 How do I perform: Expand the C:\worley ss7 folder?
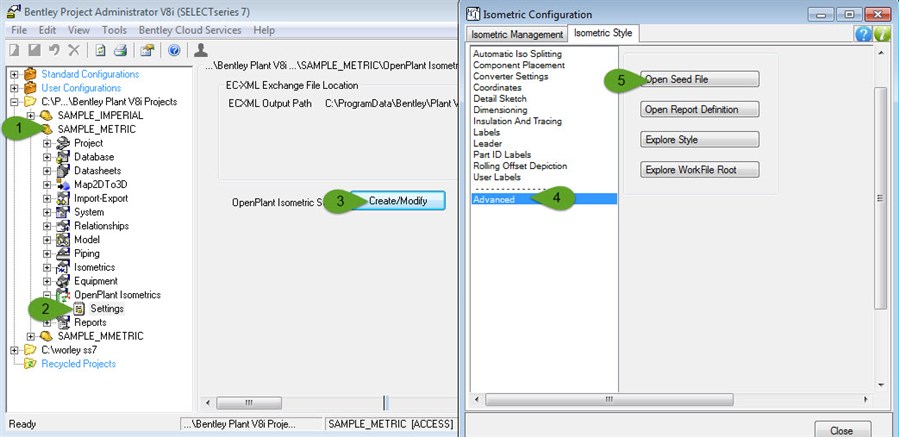pyautogui.click(x=14, y=350)
